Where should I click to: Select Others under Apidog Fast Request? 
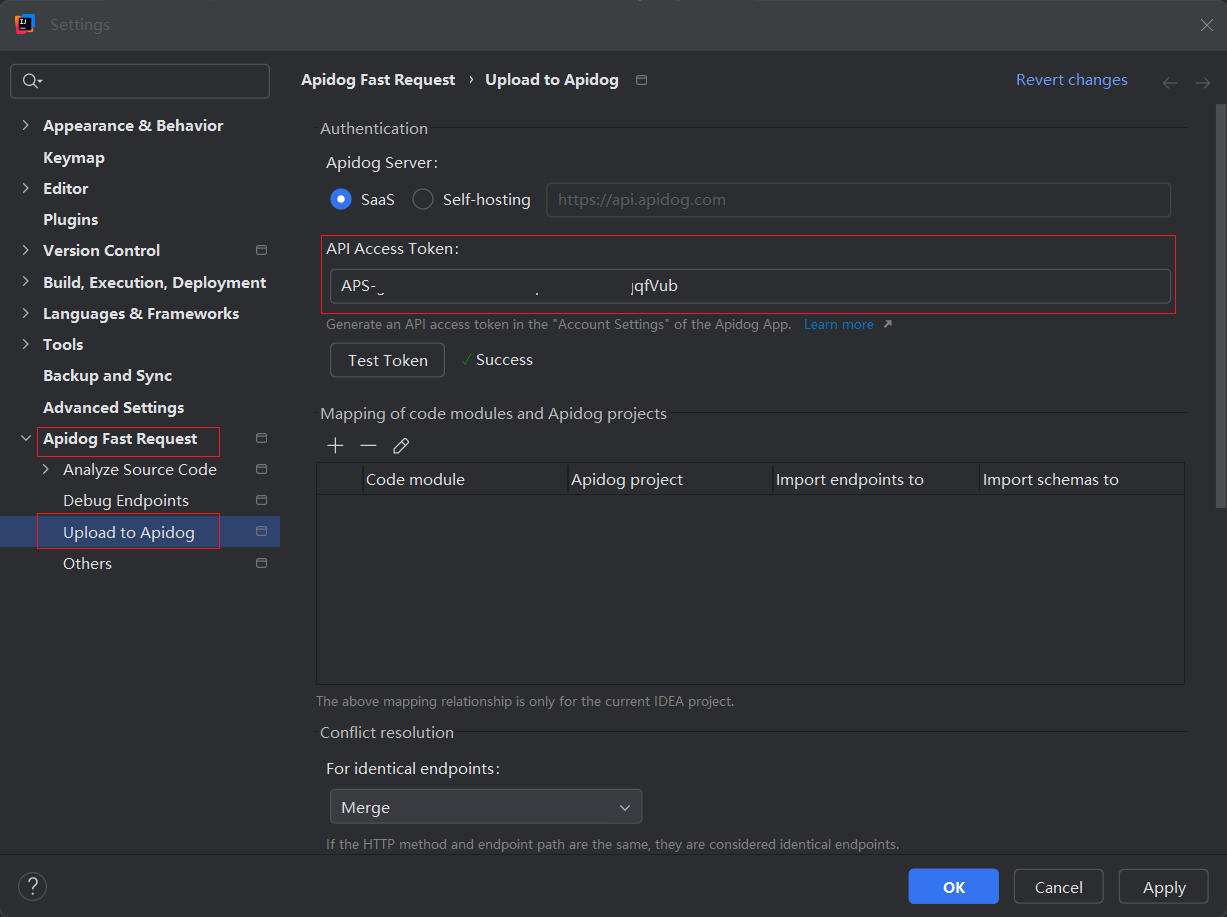click(x=87, y=563)
